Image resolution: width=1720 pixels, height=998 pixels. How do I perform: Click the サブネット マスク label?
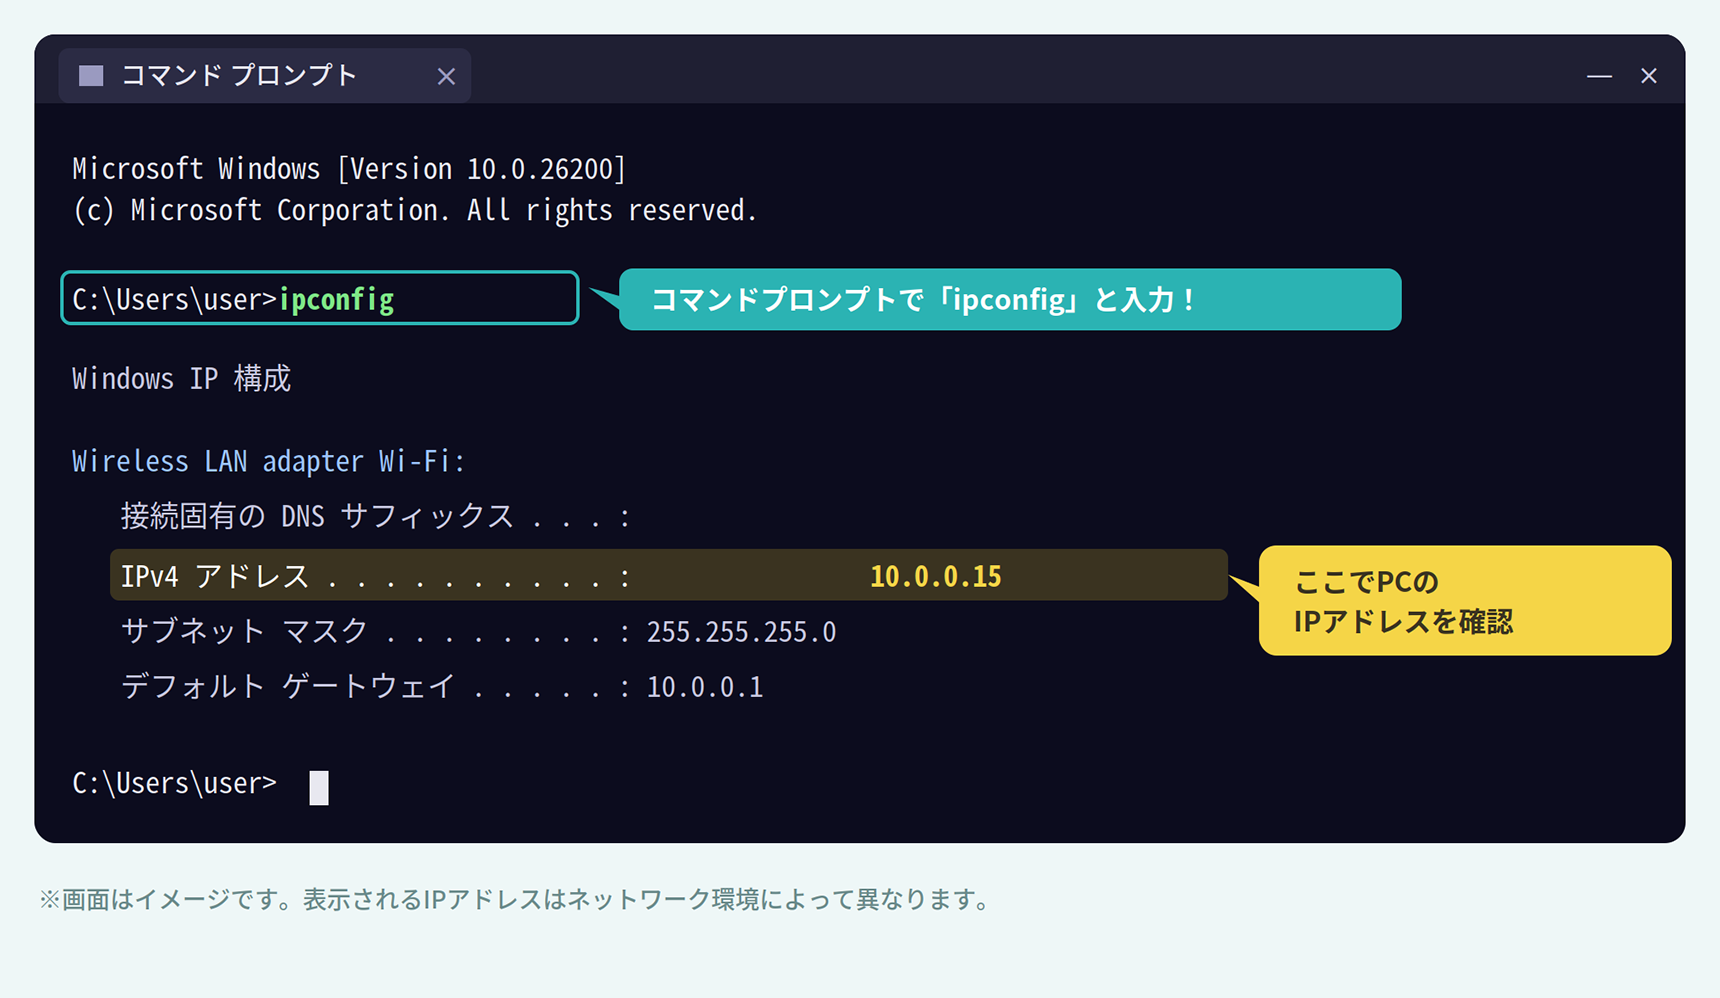click(244, 631)
